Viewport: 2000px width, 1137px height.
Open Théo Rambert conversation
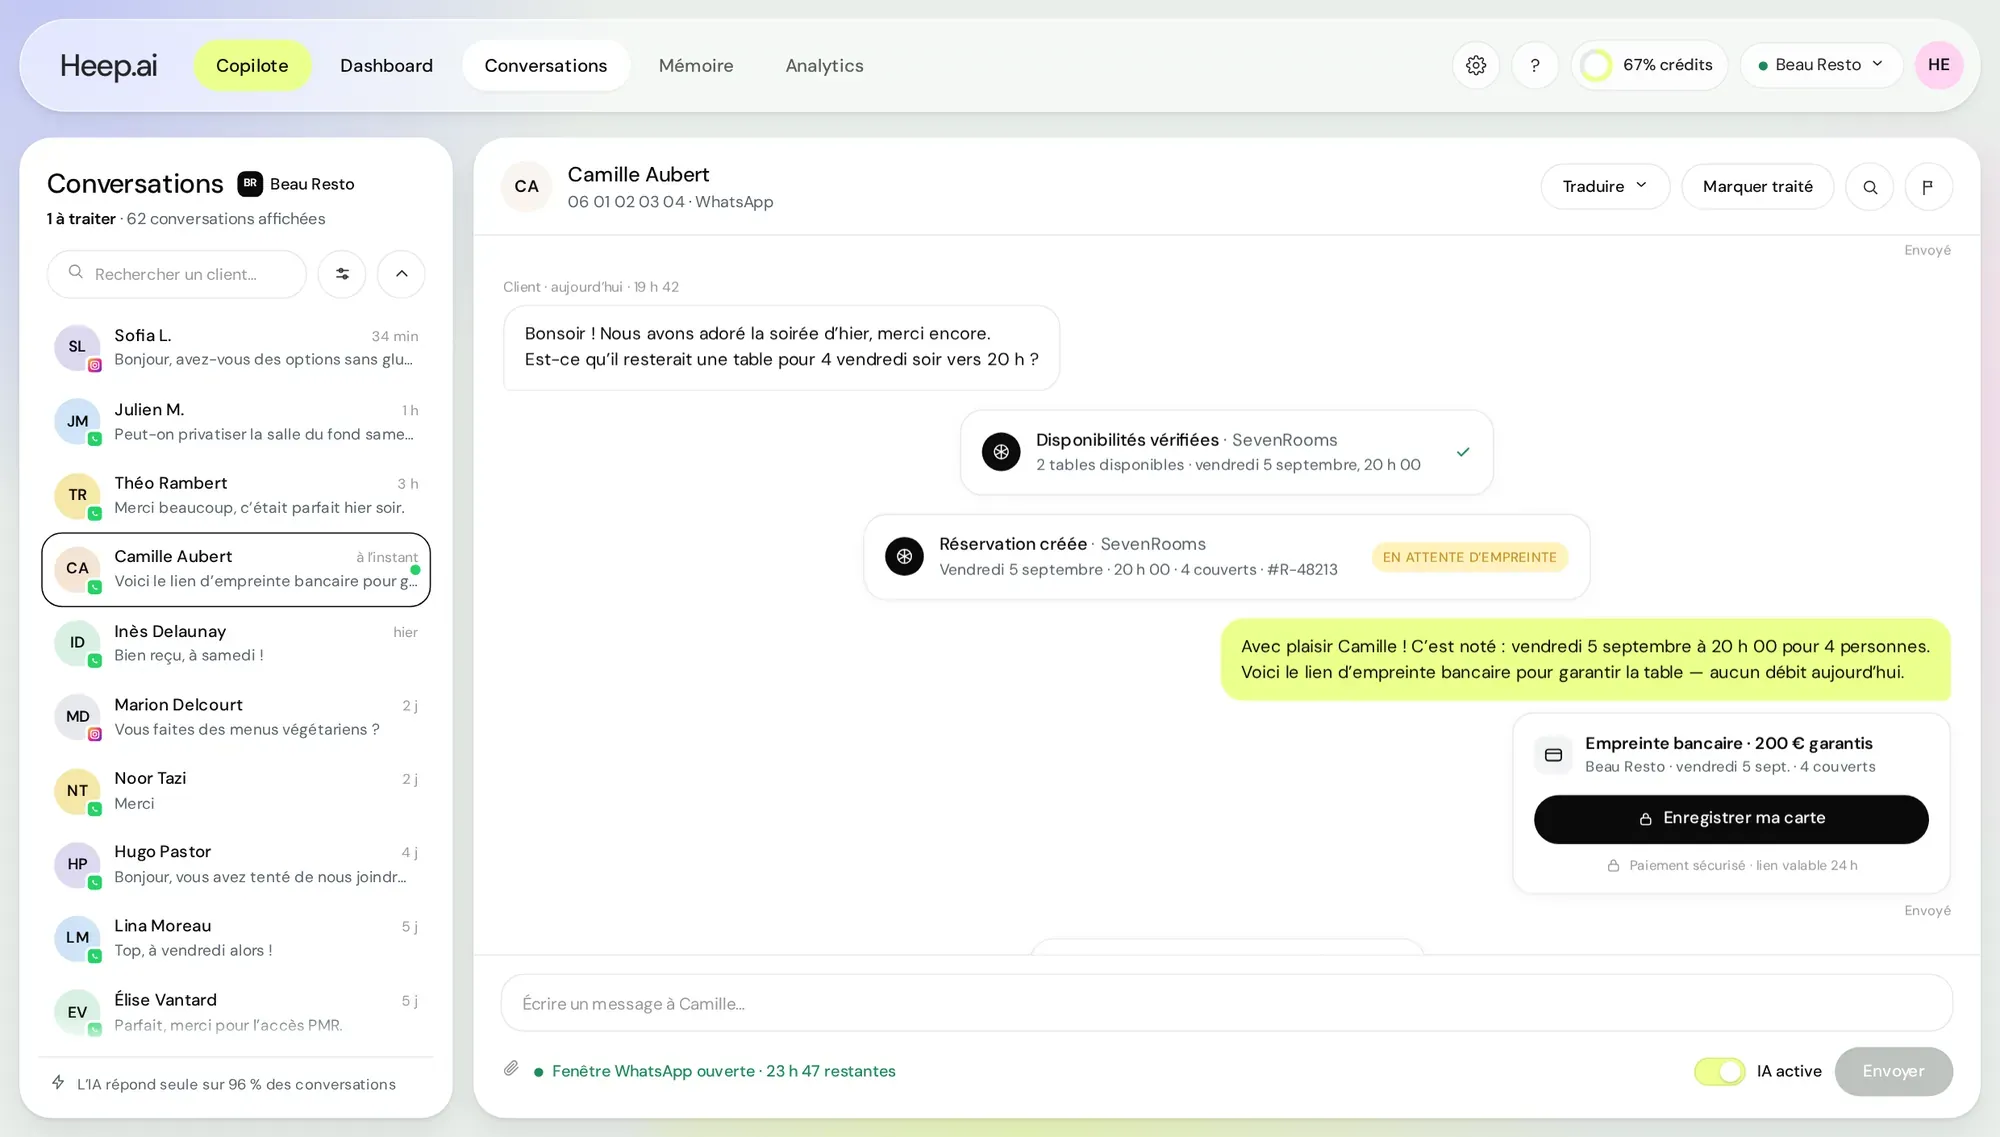pos(236,495)
